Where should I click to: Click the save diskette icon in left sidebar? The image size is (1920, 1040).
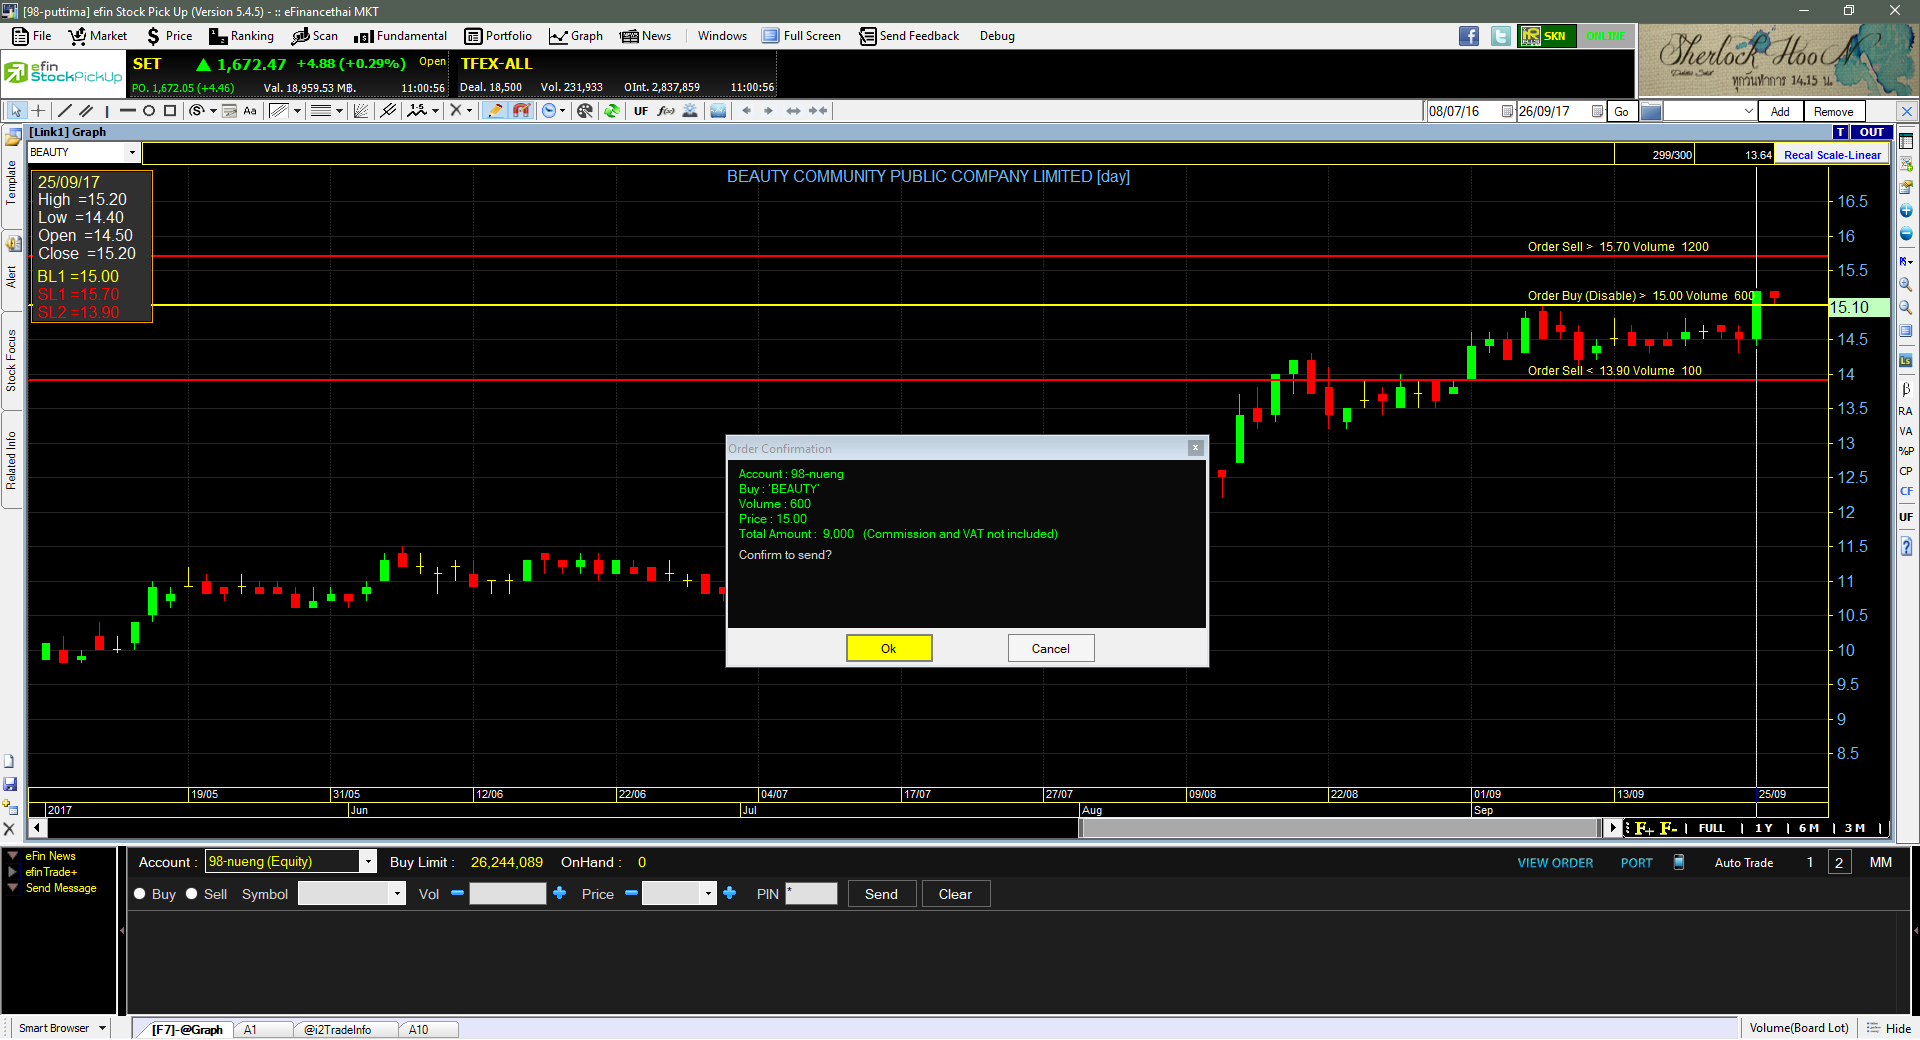tap(10, 784)
